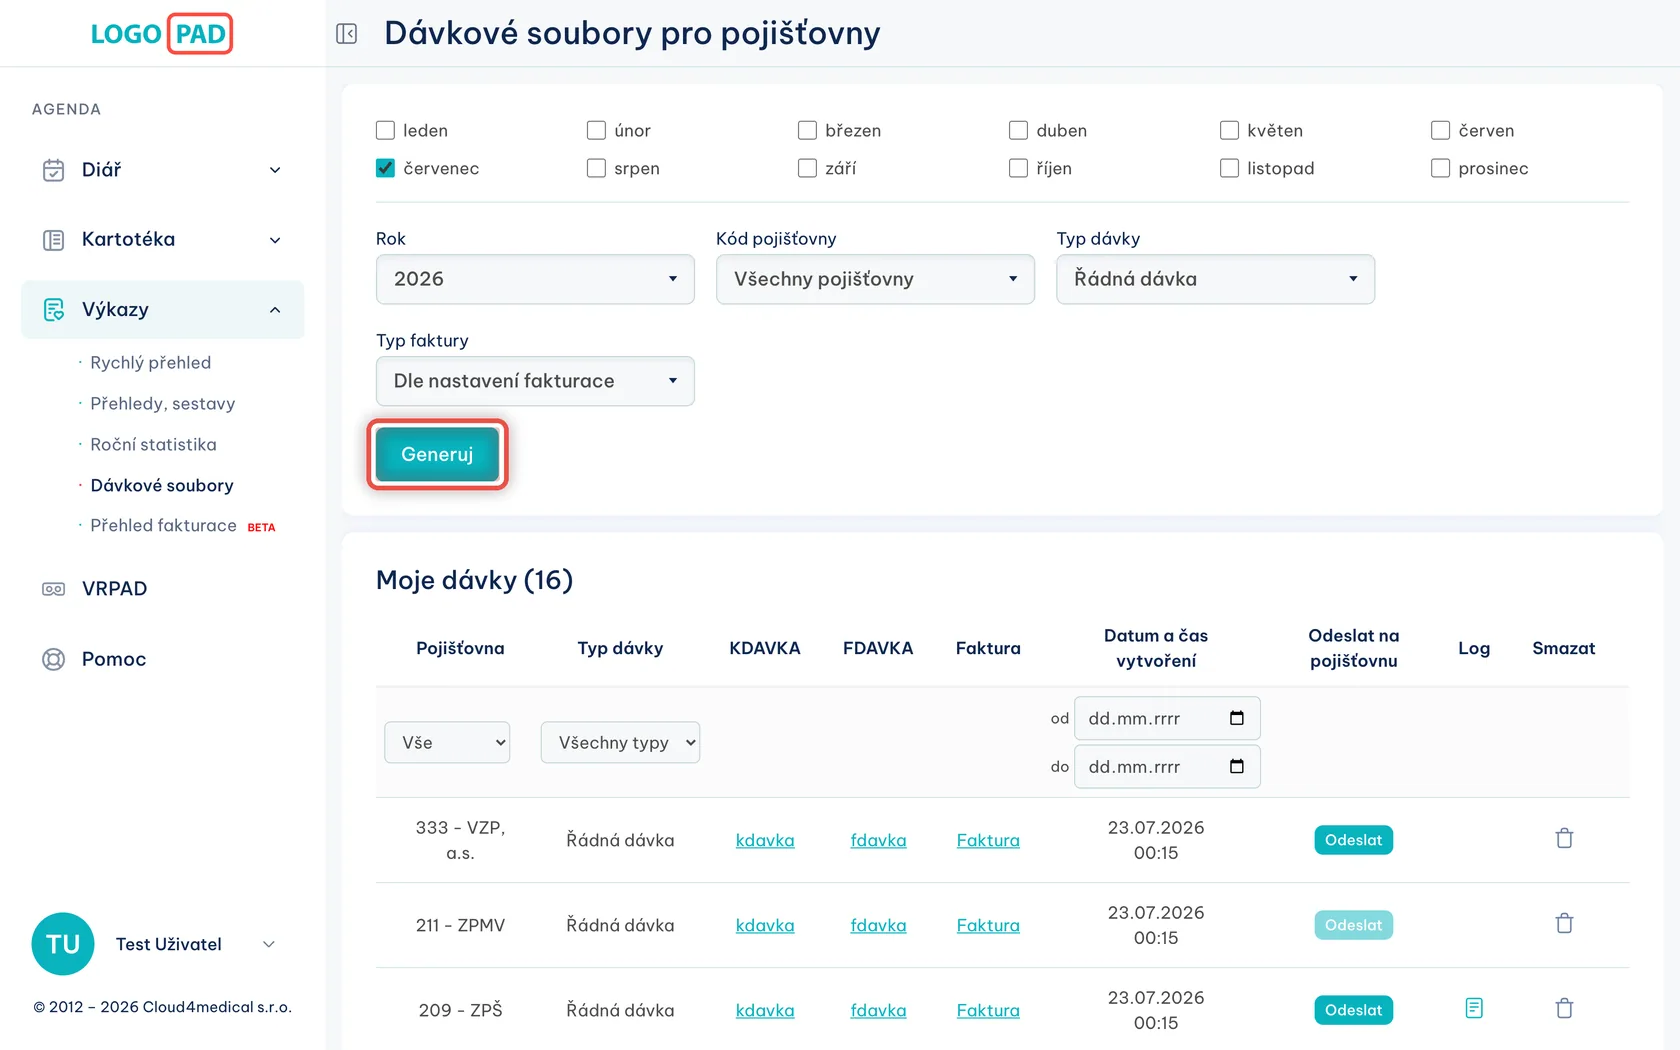The image size is (1680, 1050).
Task: Download kdavka file for 333 - VZP
Action: (765, 840)
